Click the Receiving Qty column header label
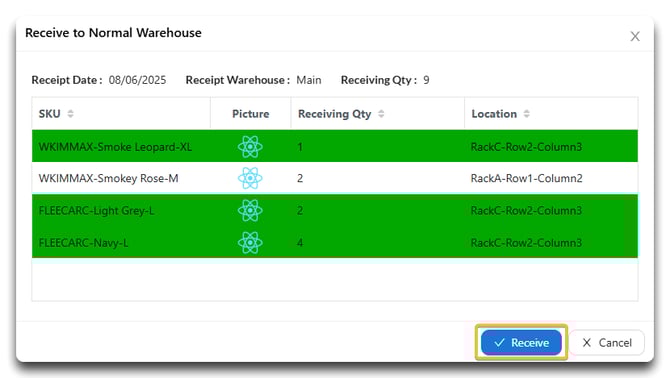This screenshot has width=670, height=378. point(335,114)
